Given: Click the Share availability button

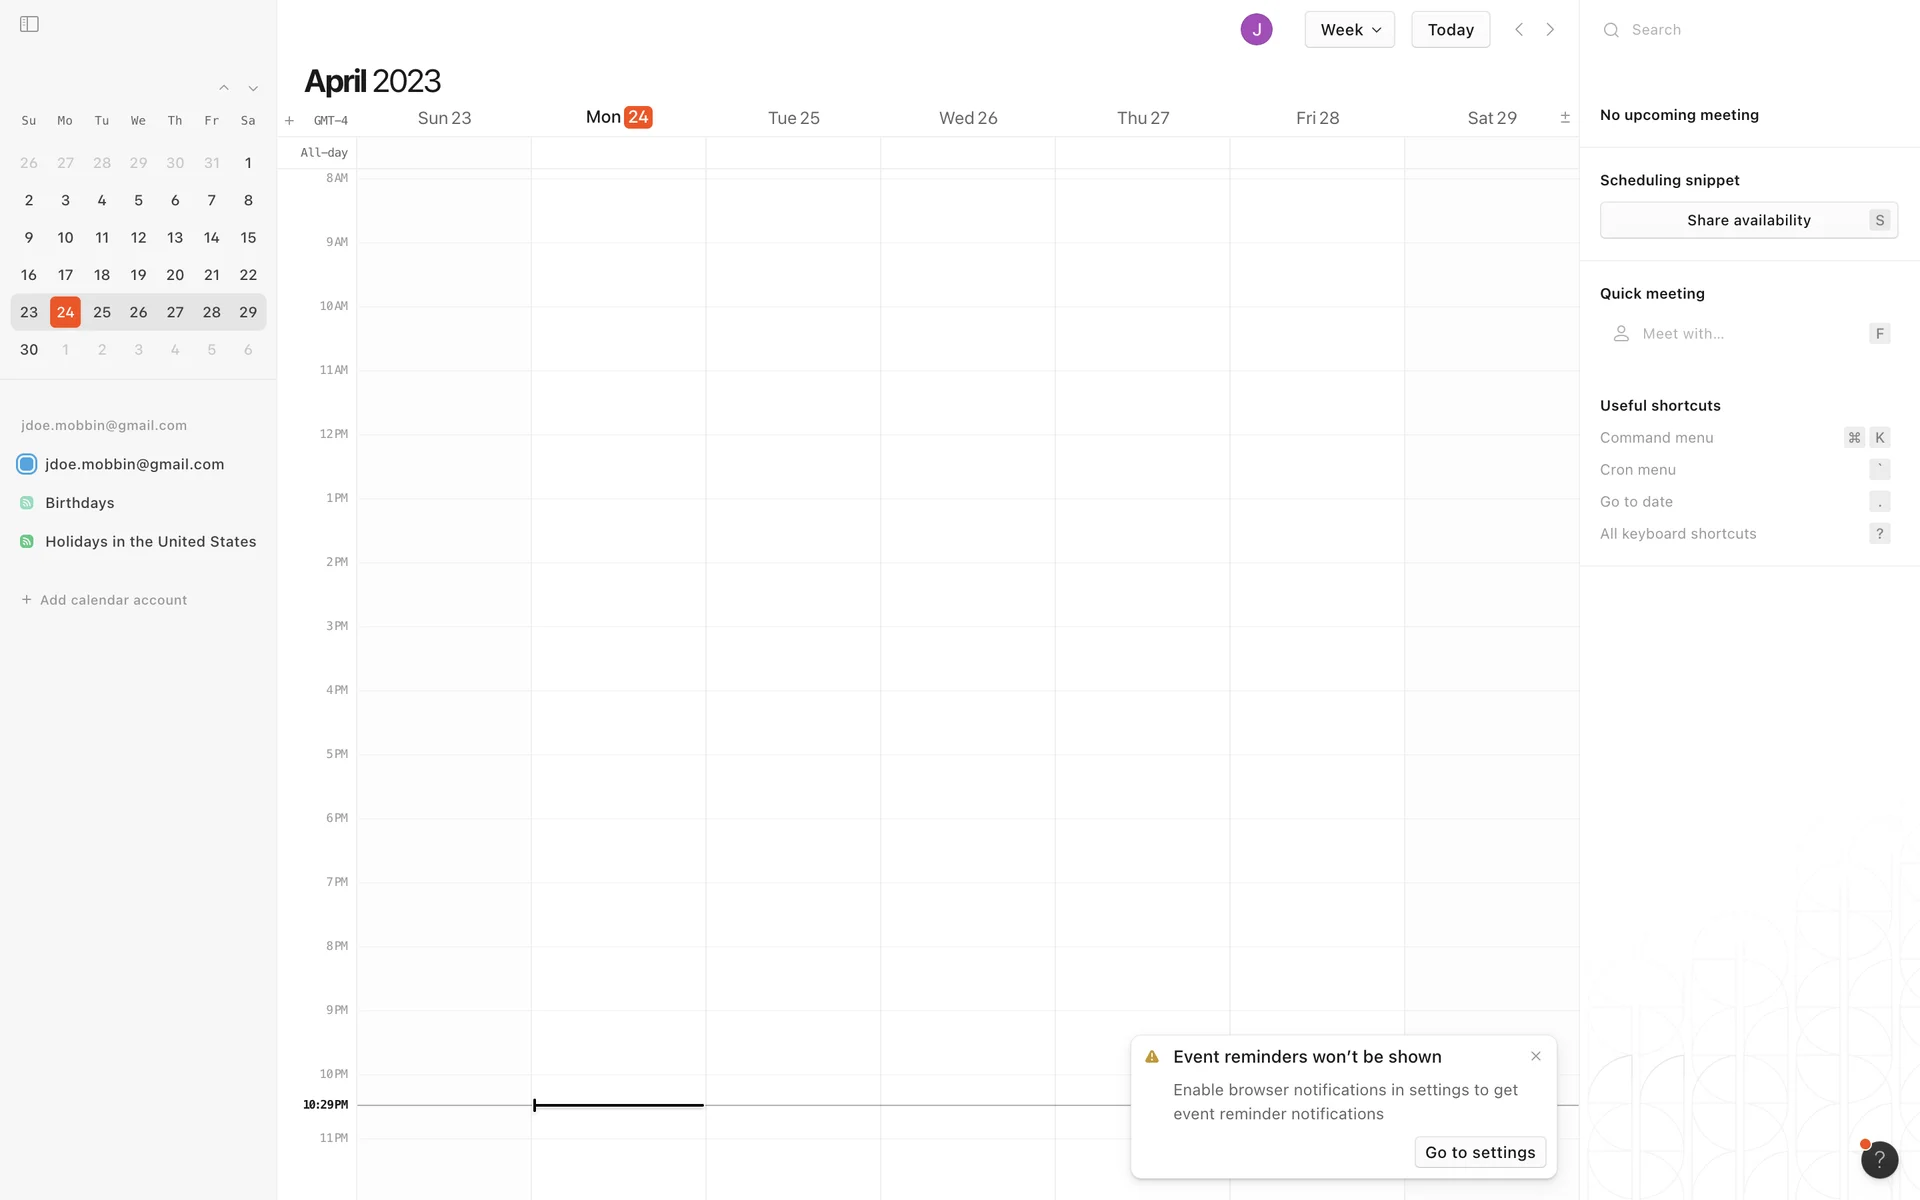Looking at the screenshot, I should (1748, 220).
